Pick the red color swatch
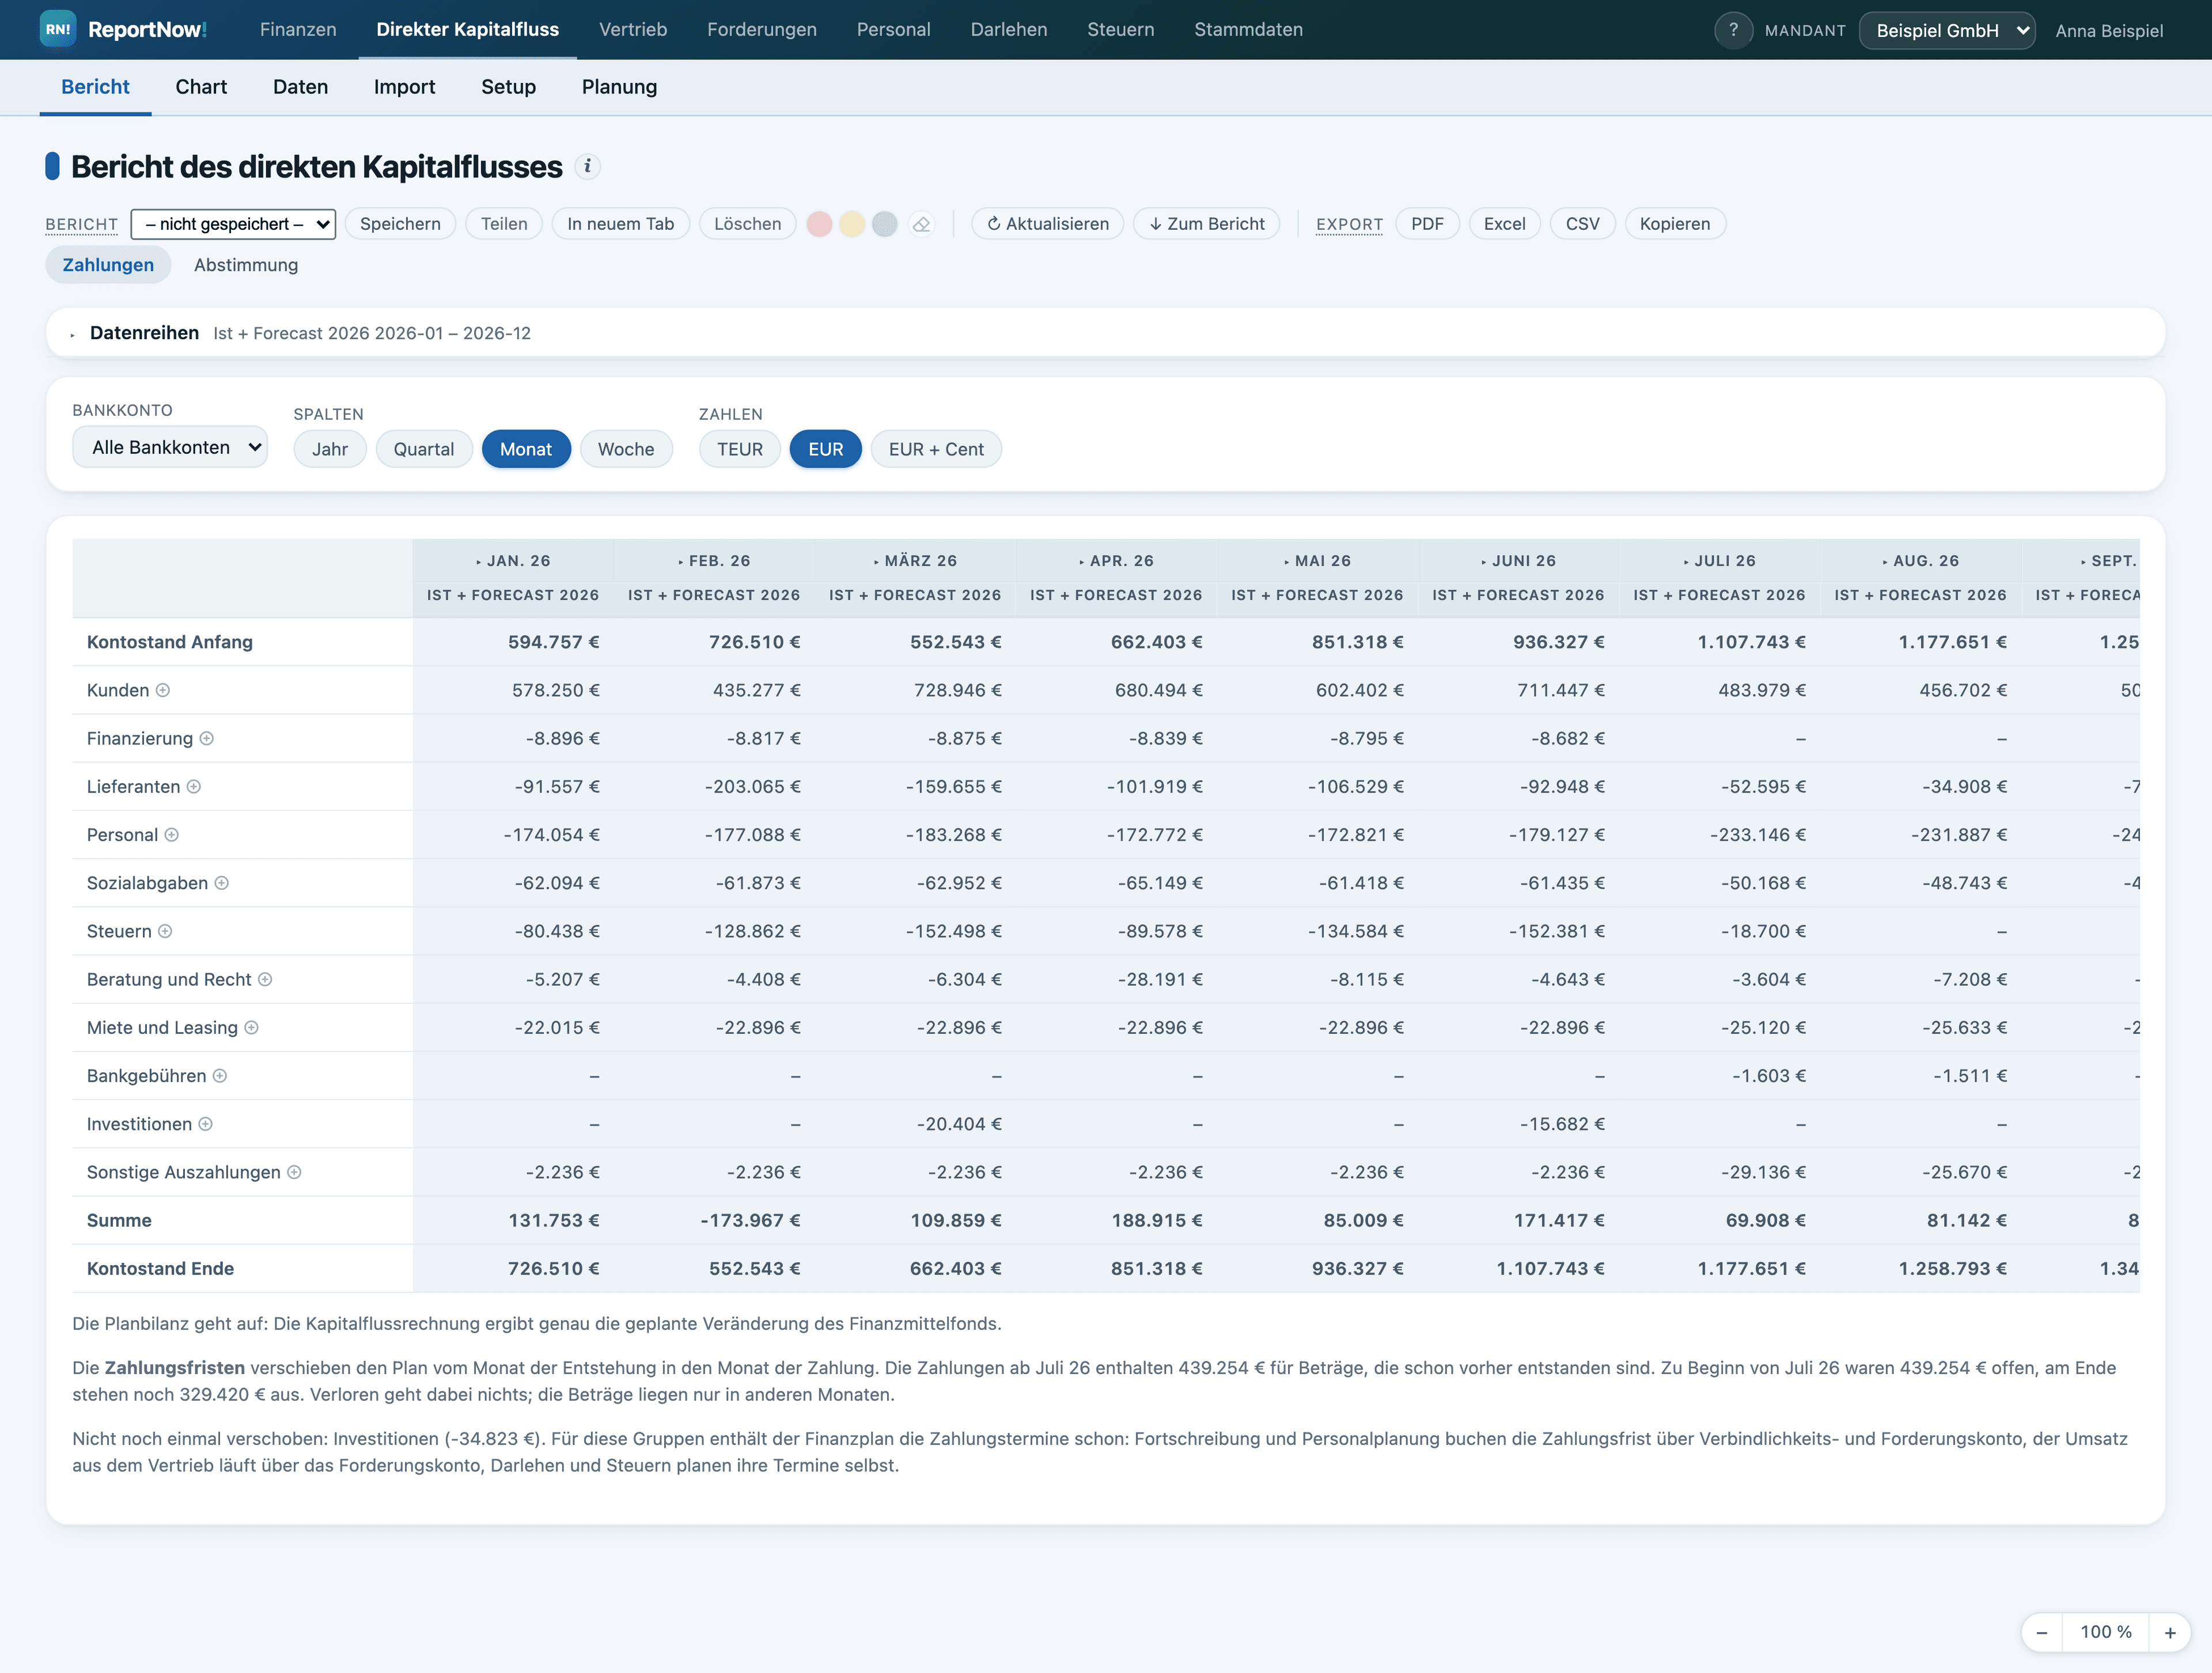 [x=819, y=224]
